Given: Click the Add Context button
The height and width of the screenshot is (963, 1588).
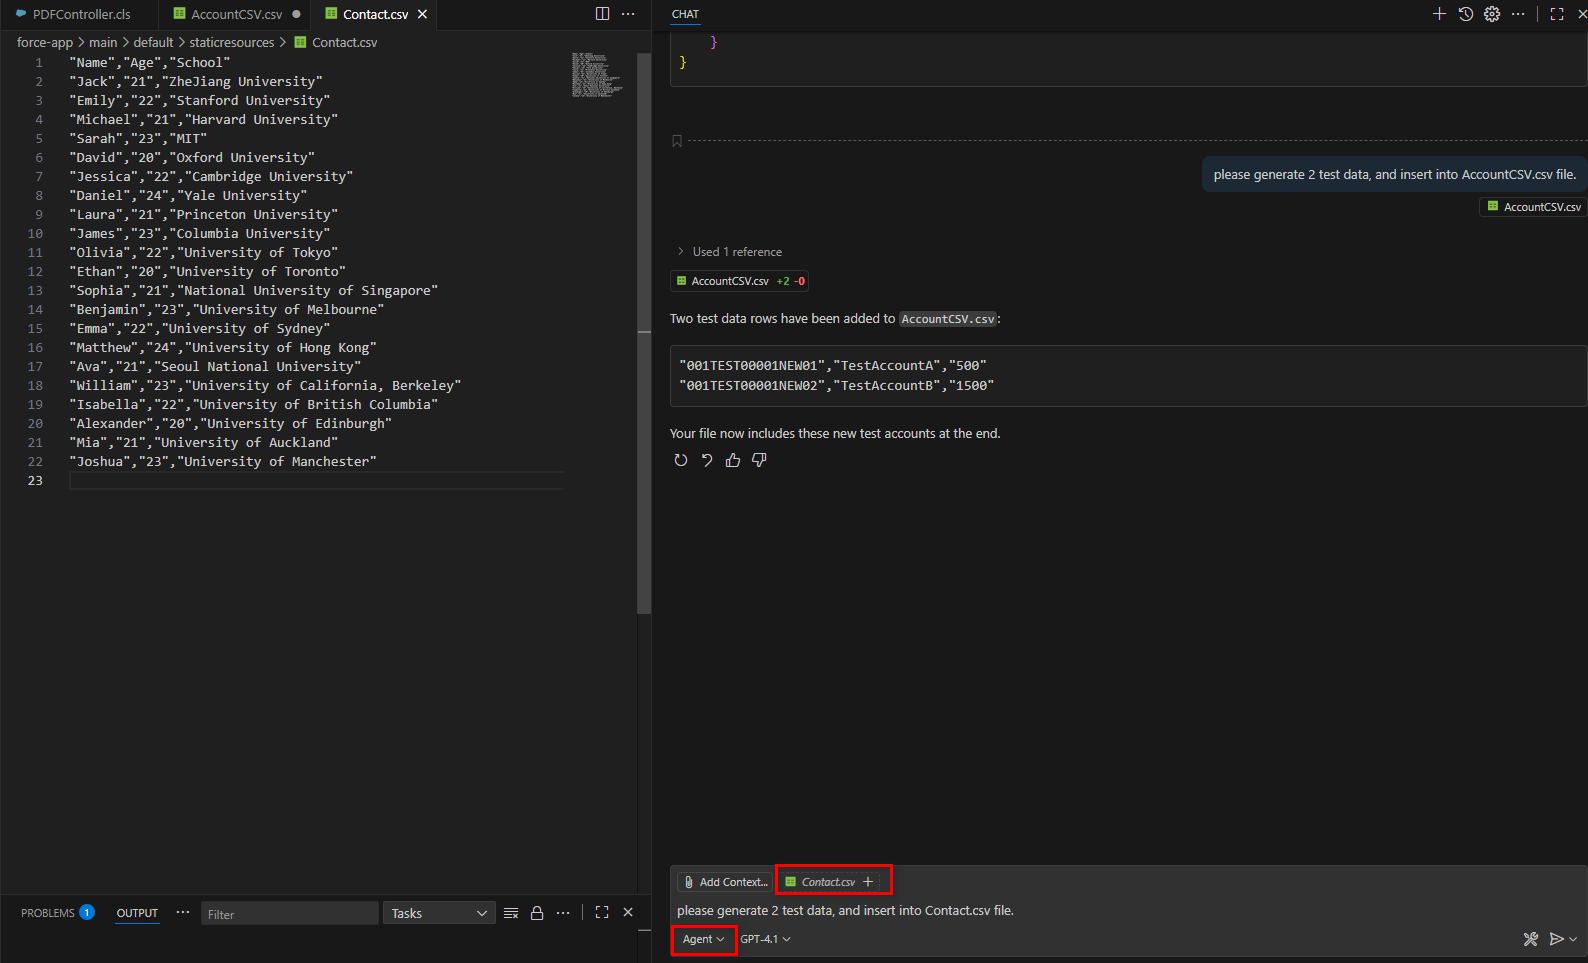Looking at the screenshot, I should click(725, 882).
